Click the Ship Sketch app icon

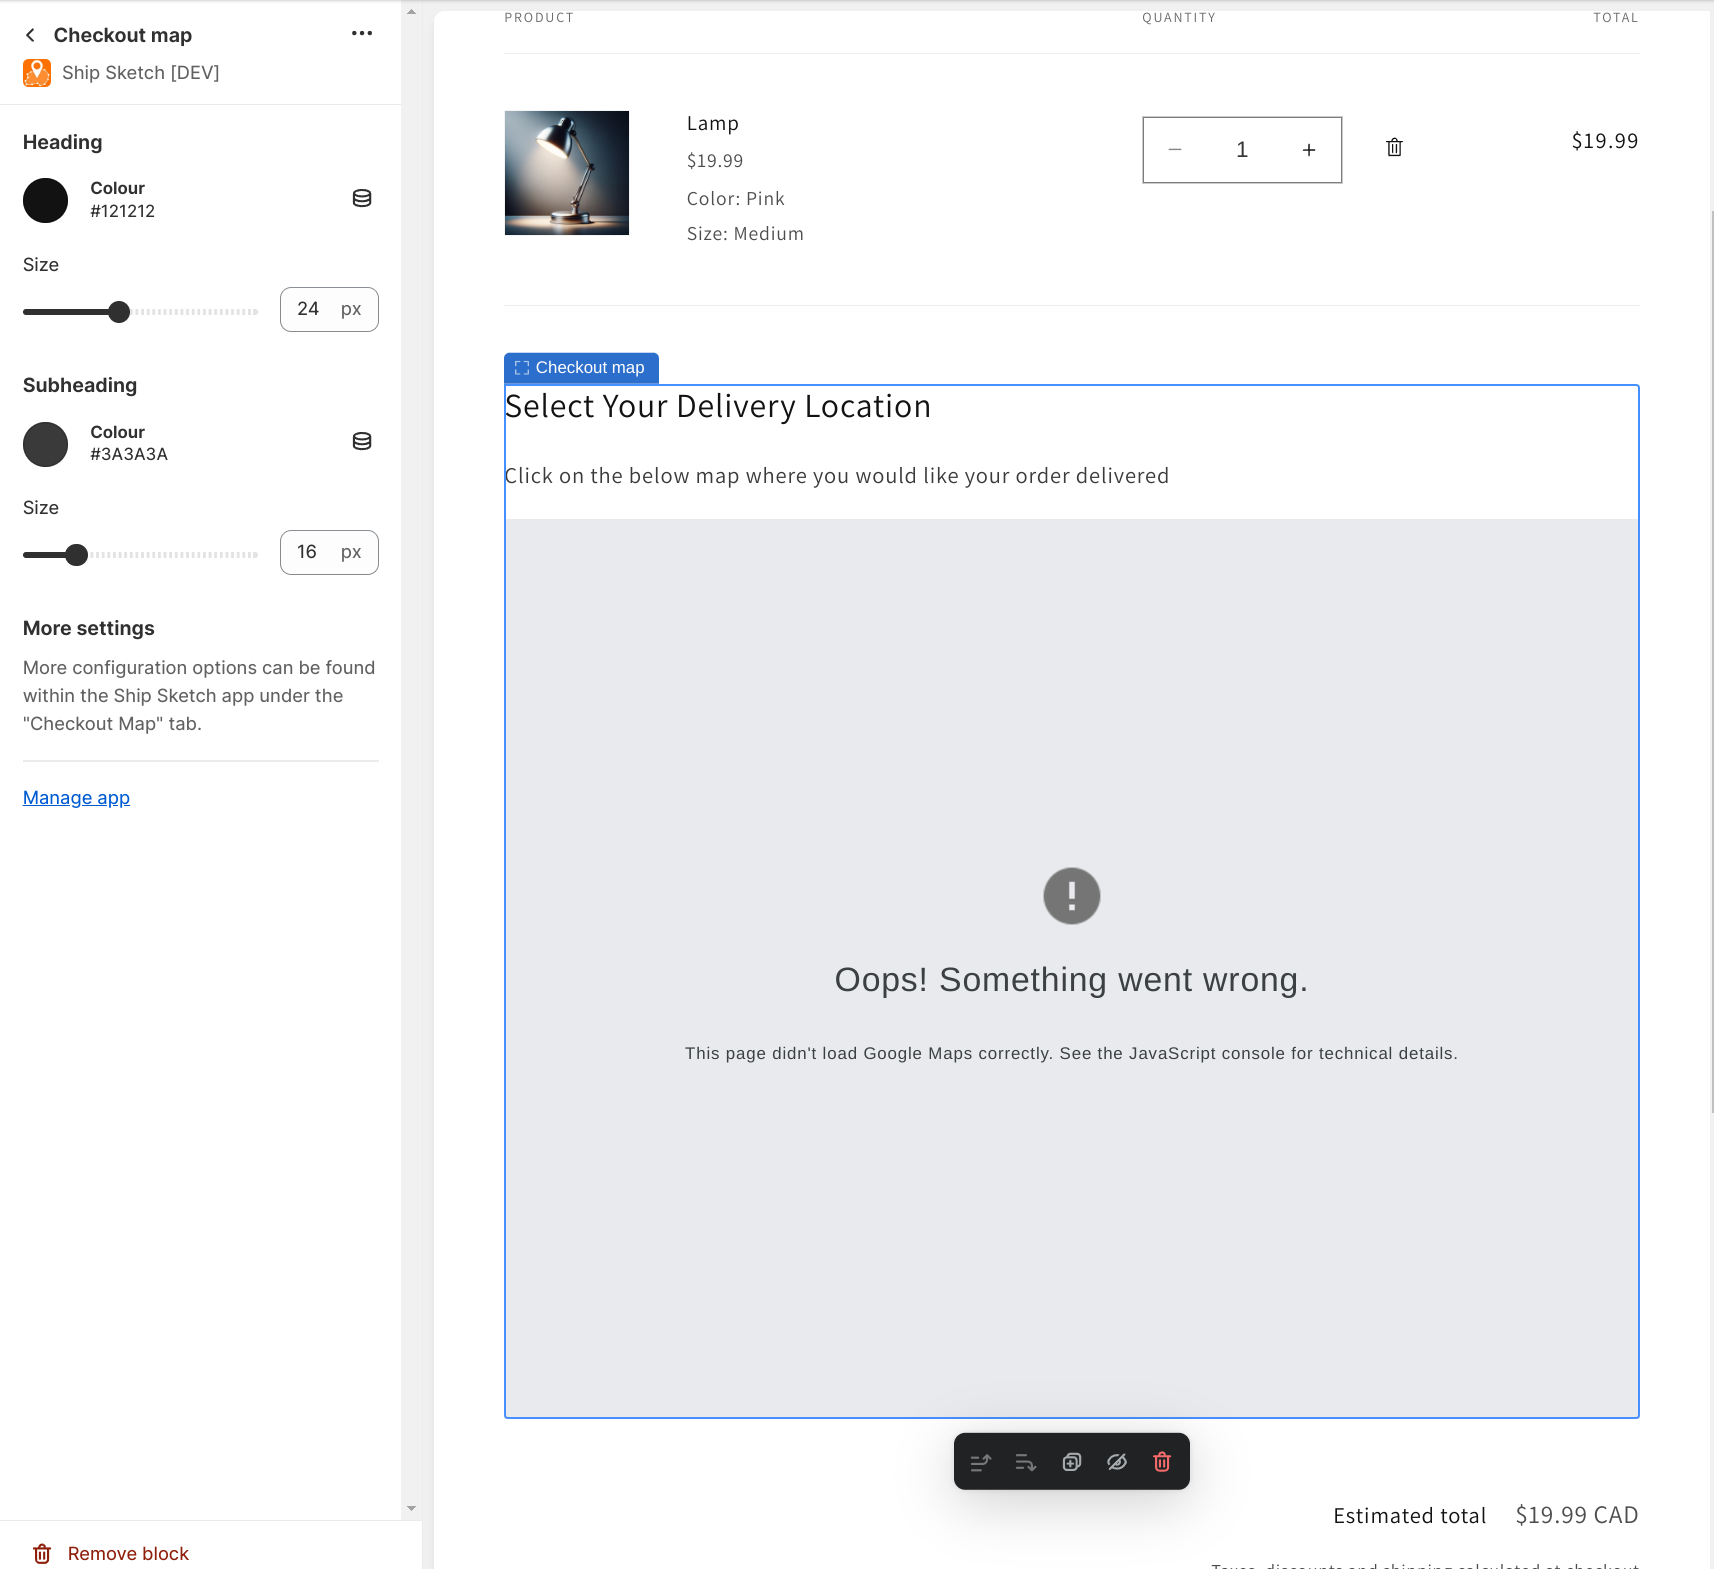click(x=37, y=73)
